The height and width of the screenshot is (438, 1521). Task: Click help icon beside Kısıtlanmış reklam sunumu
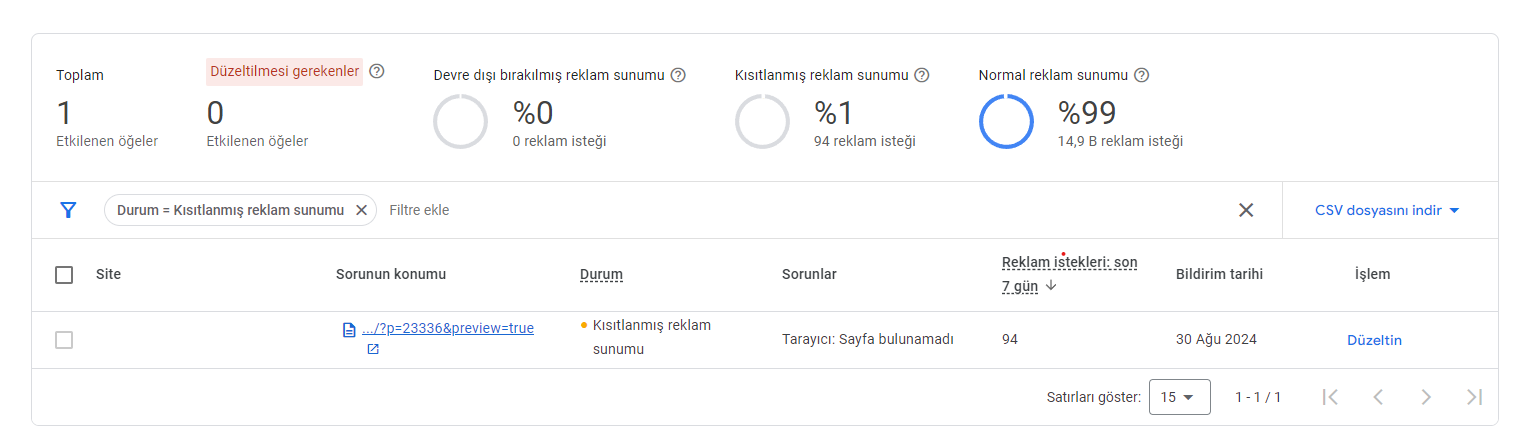pyautogui.click(x=922, y=75)
